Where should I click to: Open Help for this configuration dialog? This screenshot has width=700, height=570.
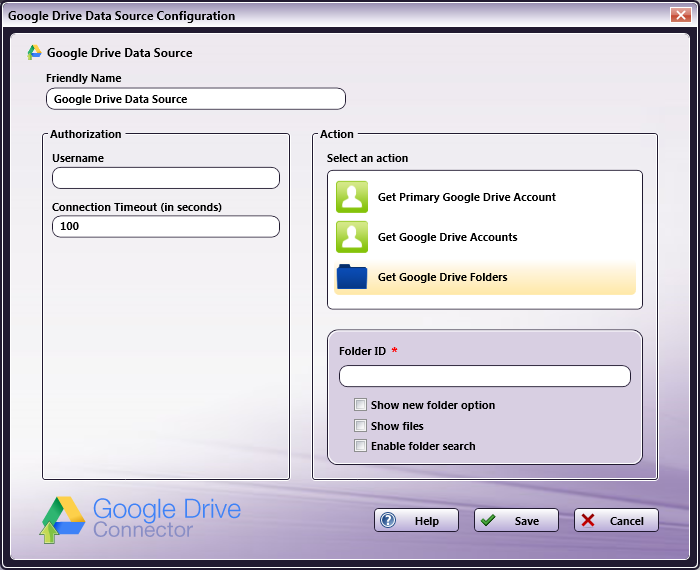[x=416, y=520]
